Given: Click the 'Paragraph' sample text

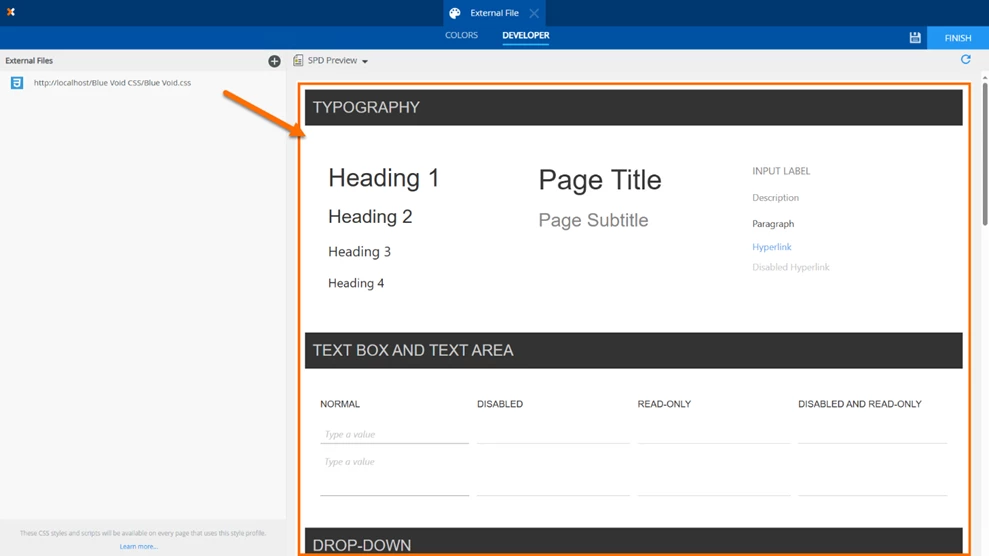Looking at the screenshot, I should click(773, 224).
